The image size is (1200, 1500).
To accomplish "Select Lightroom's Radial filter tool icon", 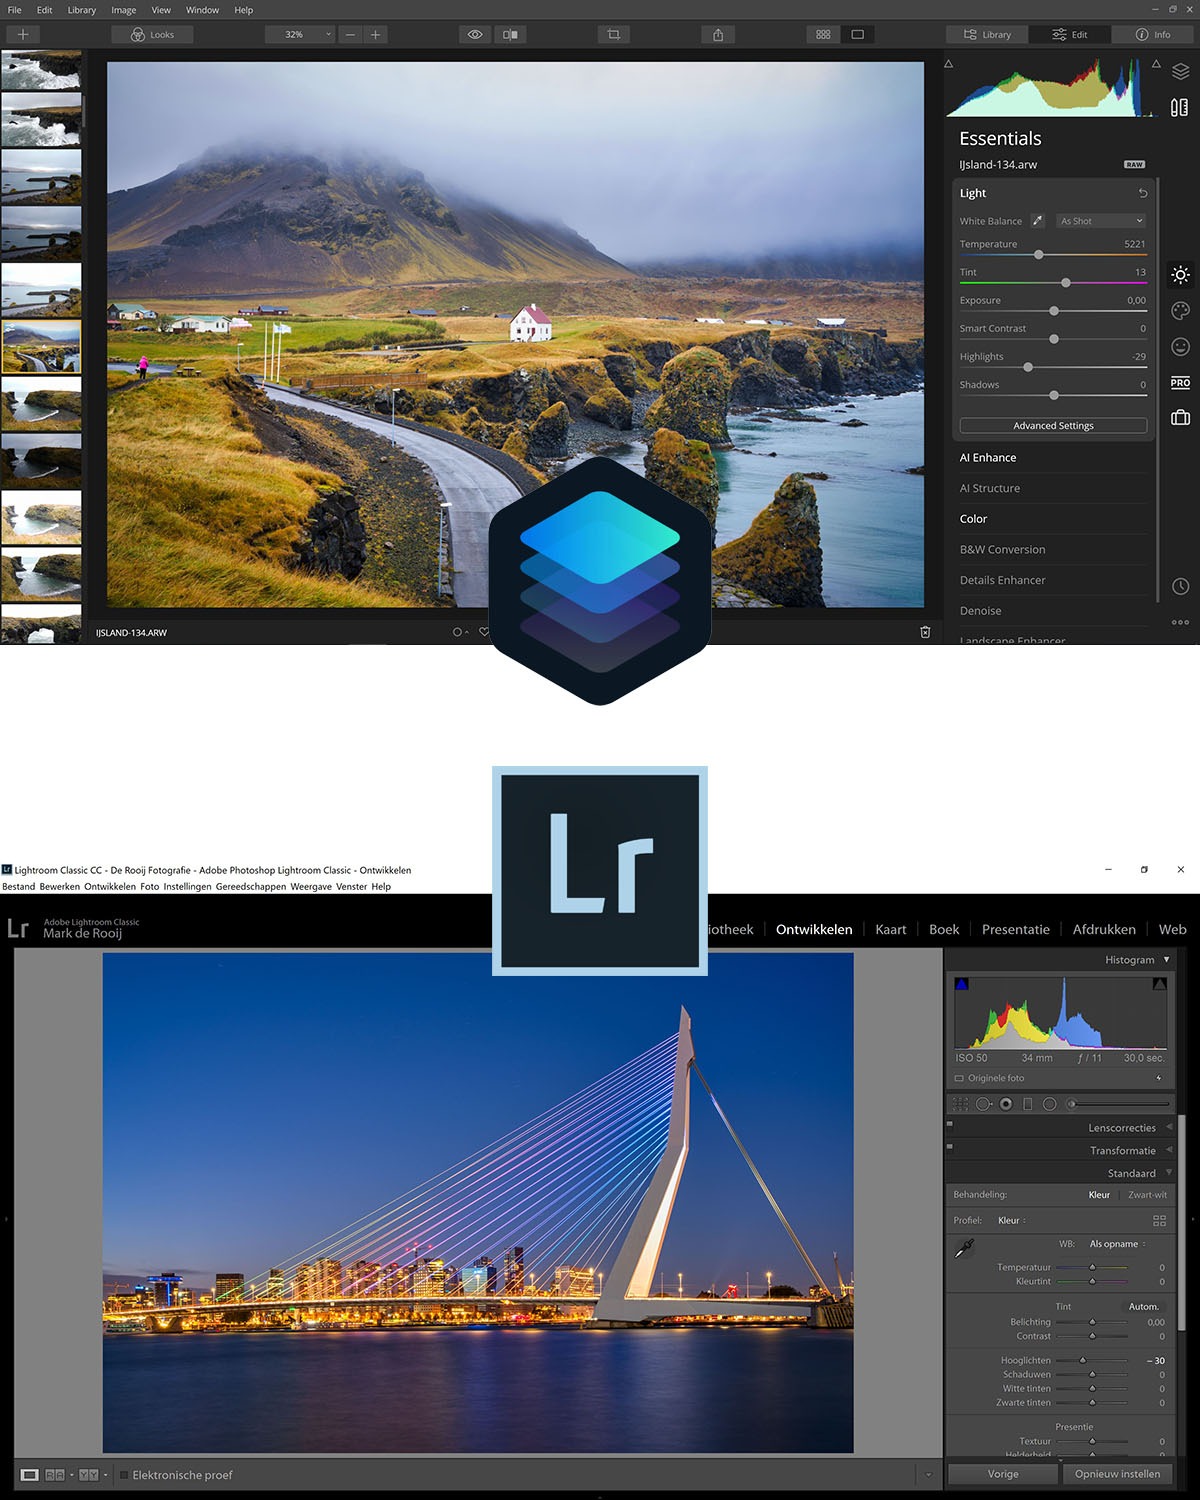I will pos(1050,1103).
